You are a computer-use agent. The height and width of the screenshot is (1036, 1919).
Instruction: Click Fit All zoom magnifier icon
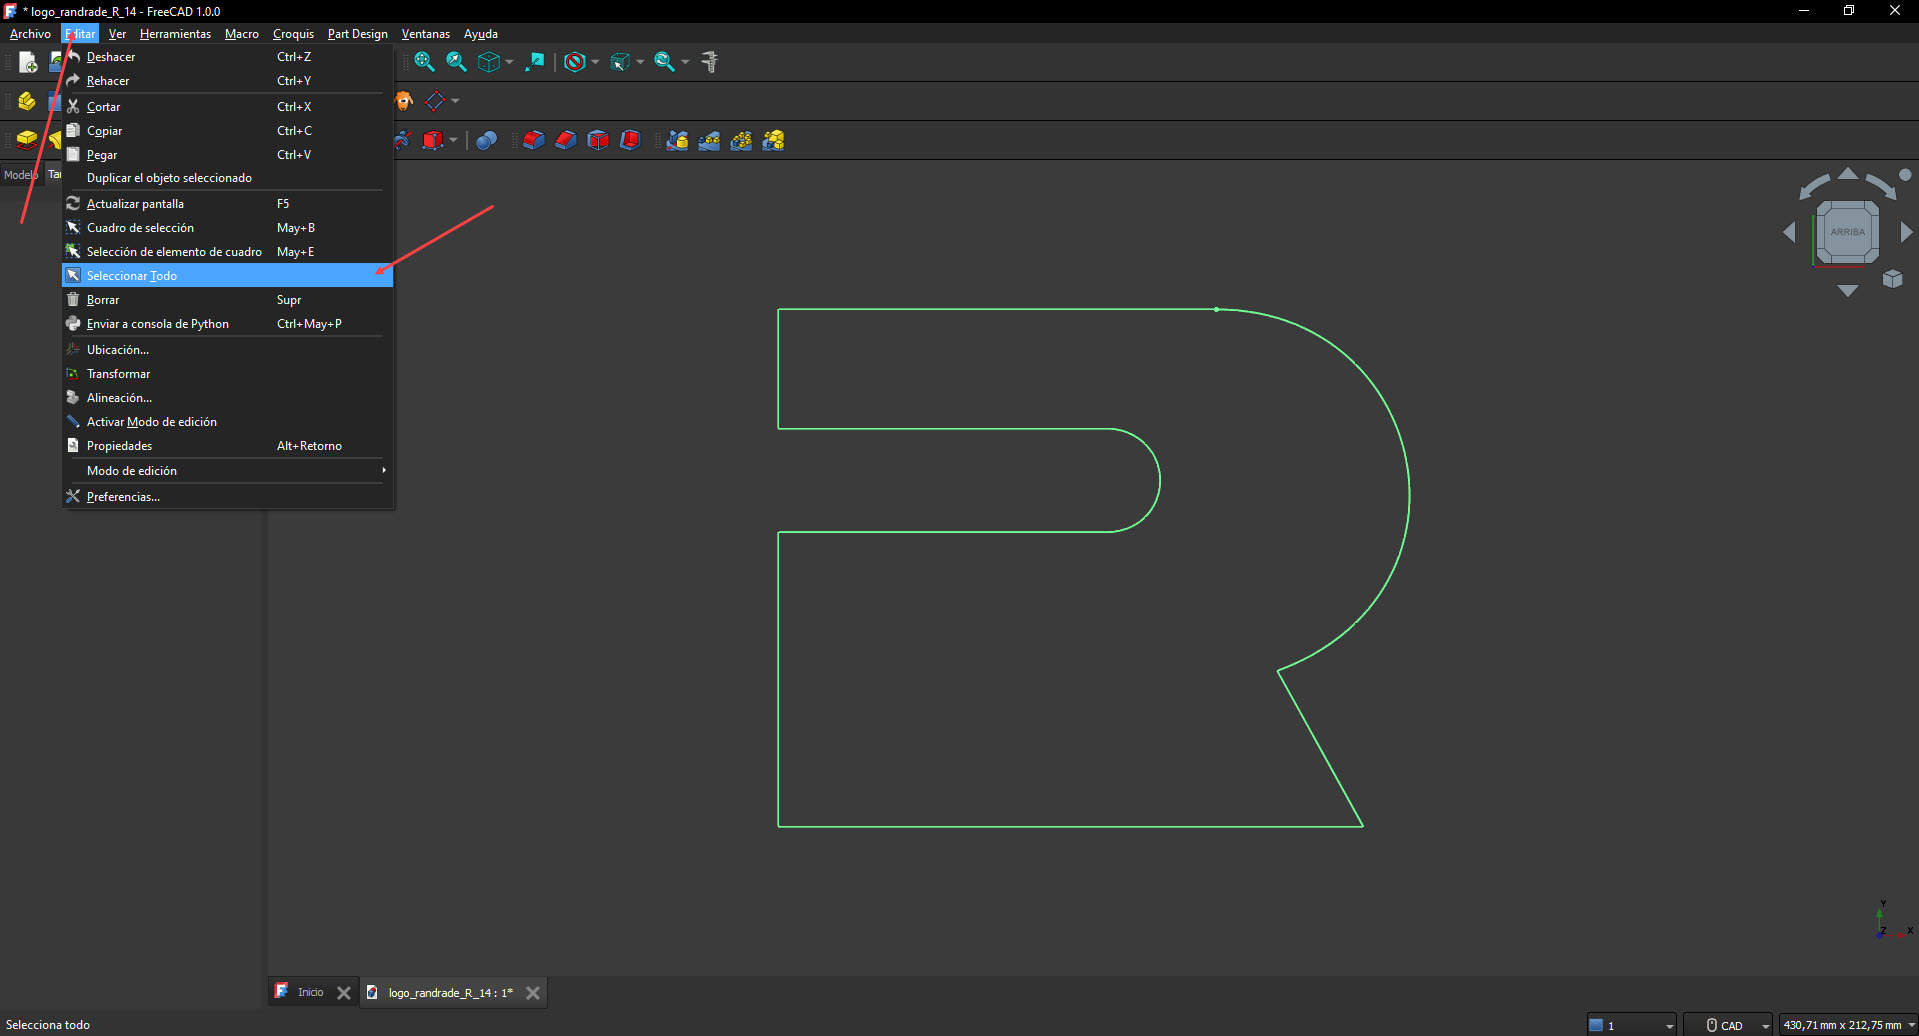(x=424, y=62)
